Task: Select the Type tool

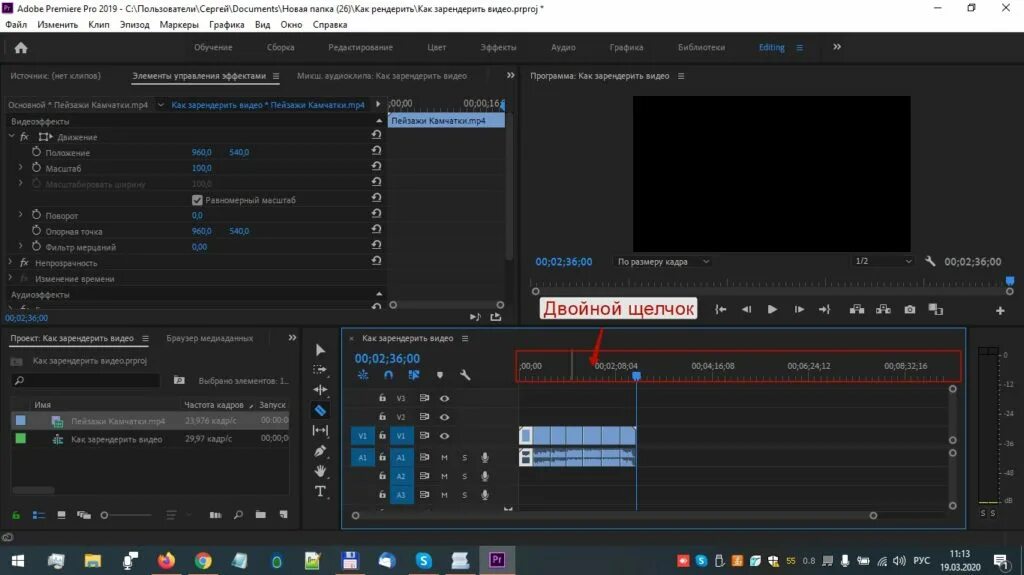Action: pos(320,491)
